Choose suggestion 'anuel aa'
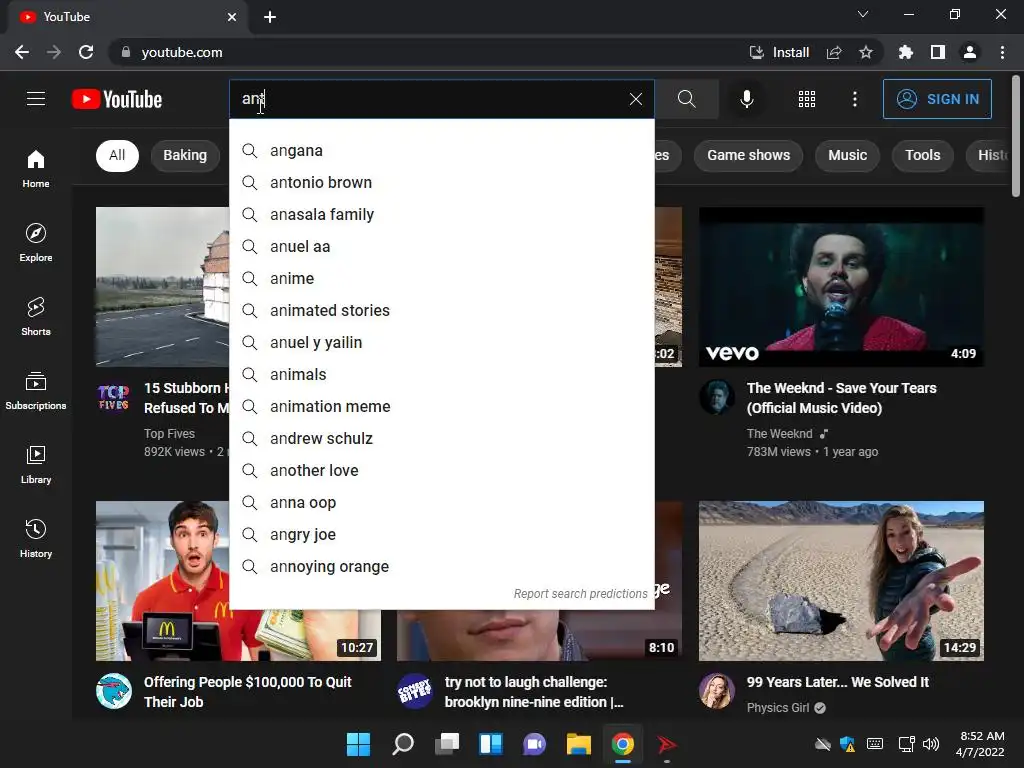1024x768 pixels. pyautogui.click(x=442, y=247)
